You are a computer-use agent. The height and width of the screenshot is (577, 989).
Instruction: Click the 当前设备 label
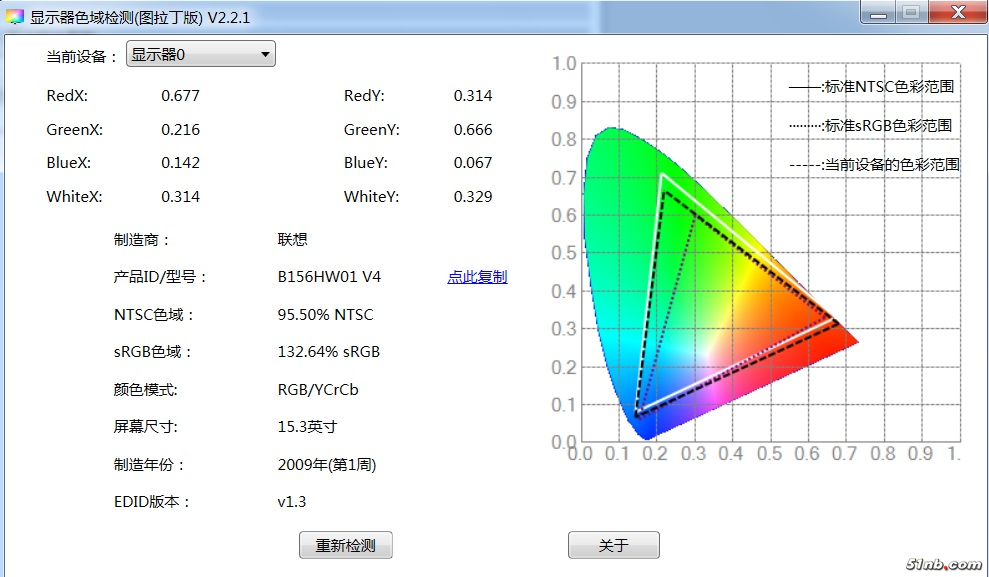[82, 57]
